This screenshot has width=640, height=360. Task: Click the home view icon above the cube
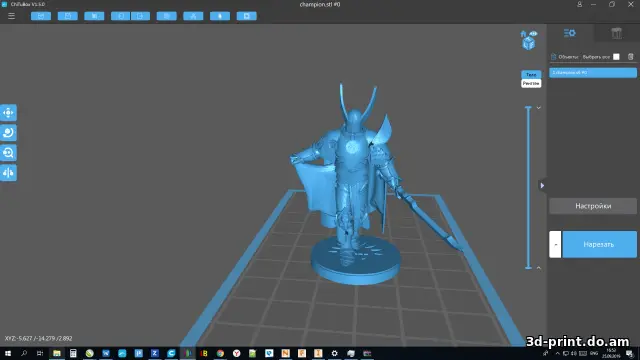coord(523,34)
